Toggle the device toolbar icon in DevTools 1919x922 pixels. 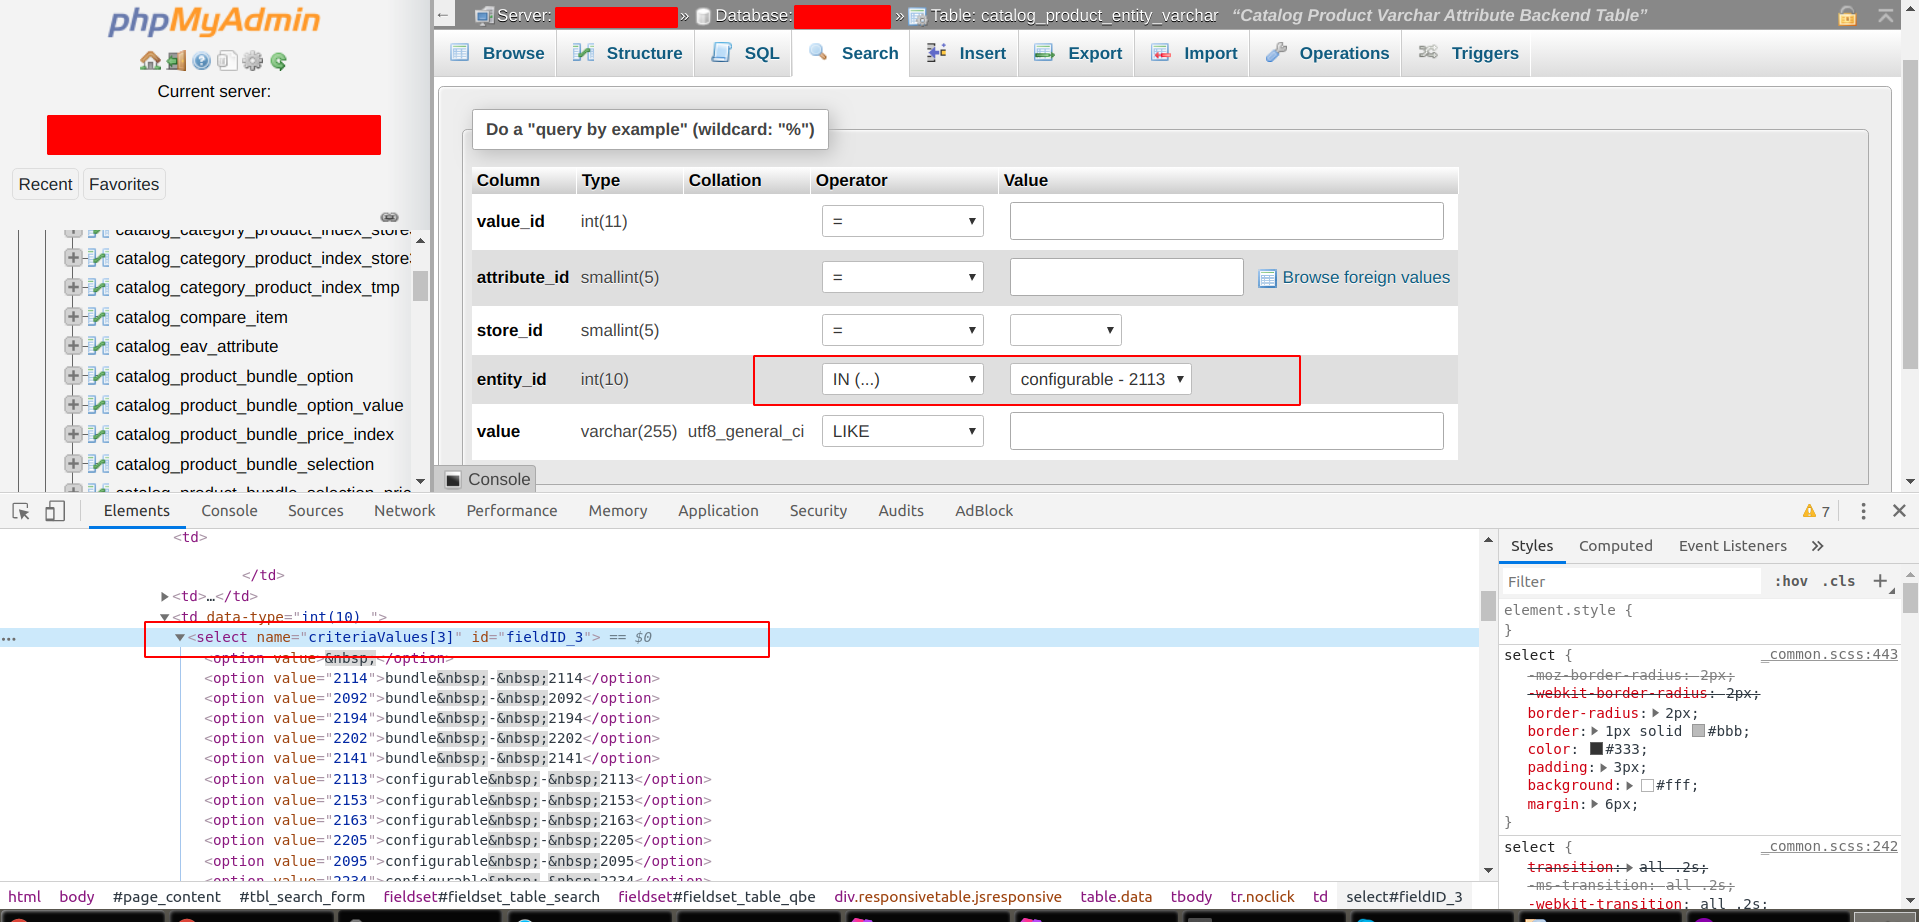pos(55,511)
